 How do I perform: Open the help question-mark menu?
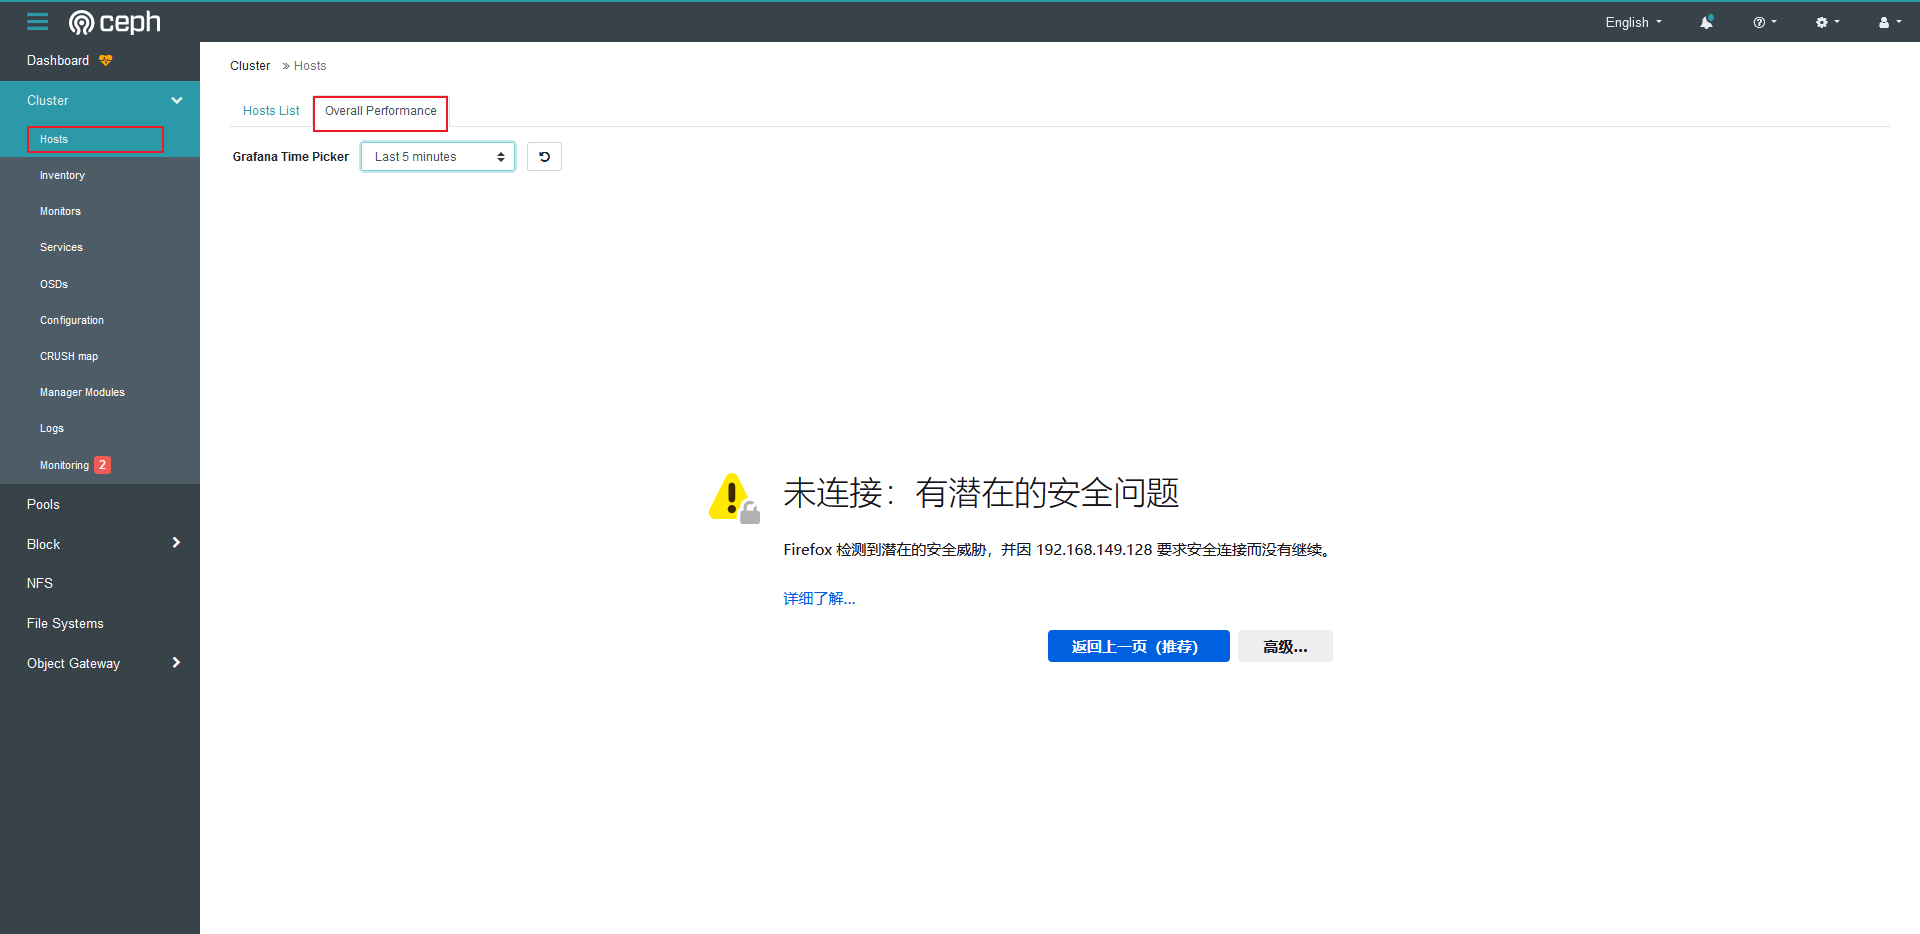click(x=1764, y=22)
